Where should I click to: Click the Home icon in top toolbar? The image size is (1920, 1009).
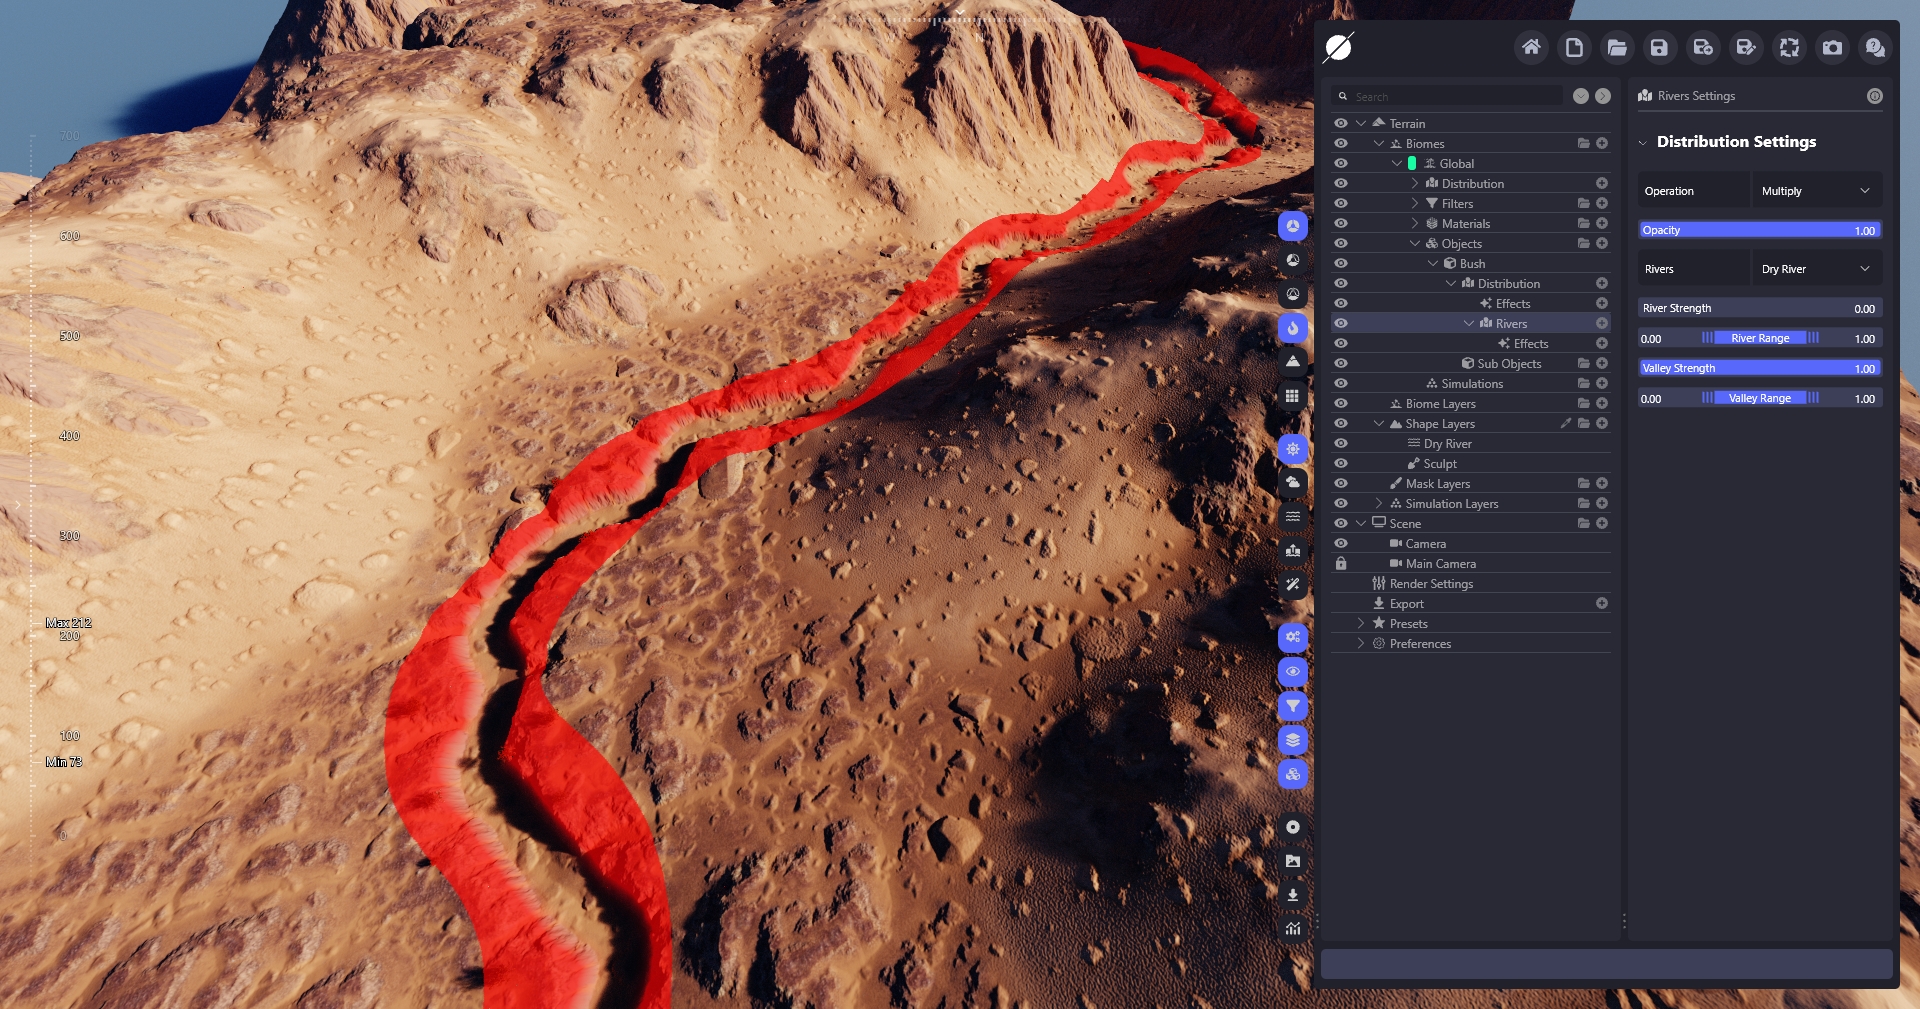[1531, 48]
